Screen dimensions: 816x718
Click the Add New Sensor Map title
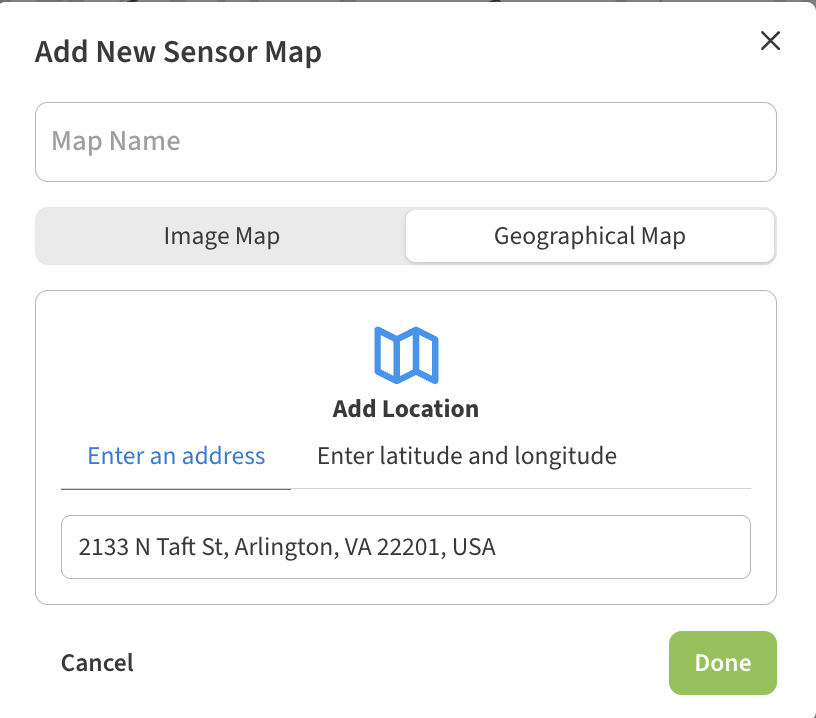[178, 52]
